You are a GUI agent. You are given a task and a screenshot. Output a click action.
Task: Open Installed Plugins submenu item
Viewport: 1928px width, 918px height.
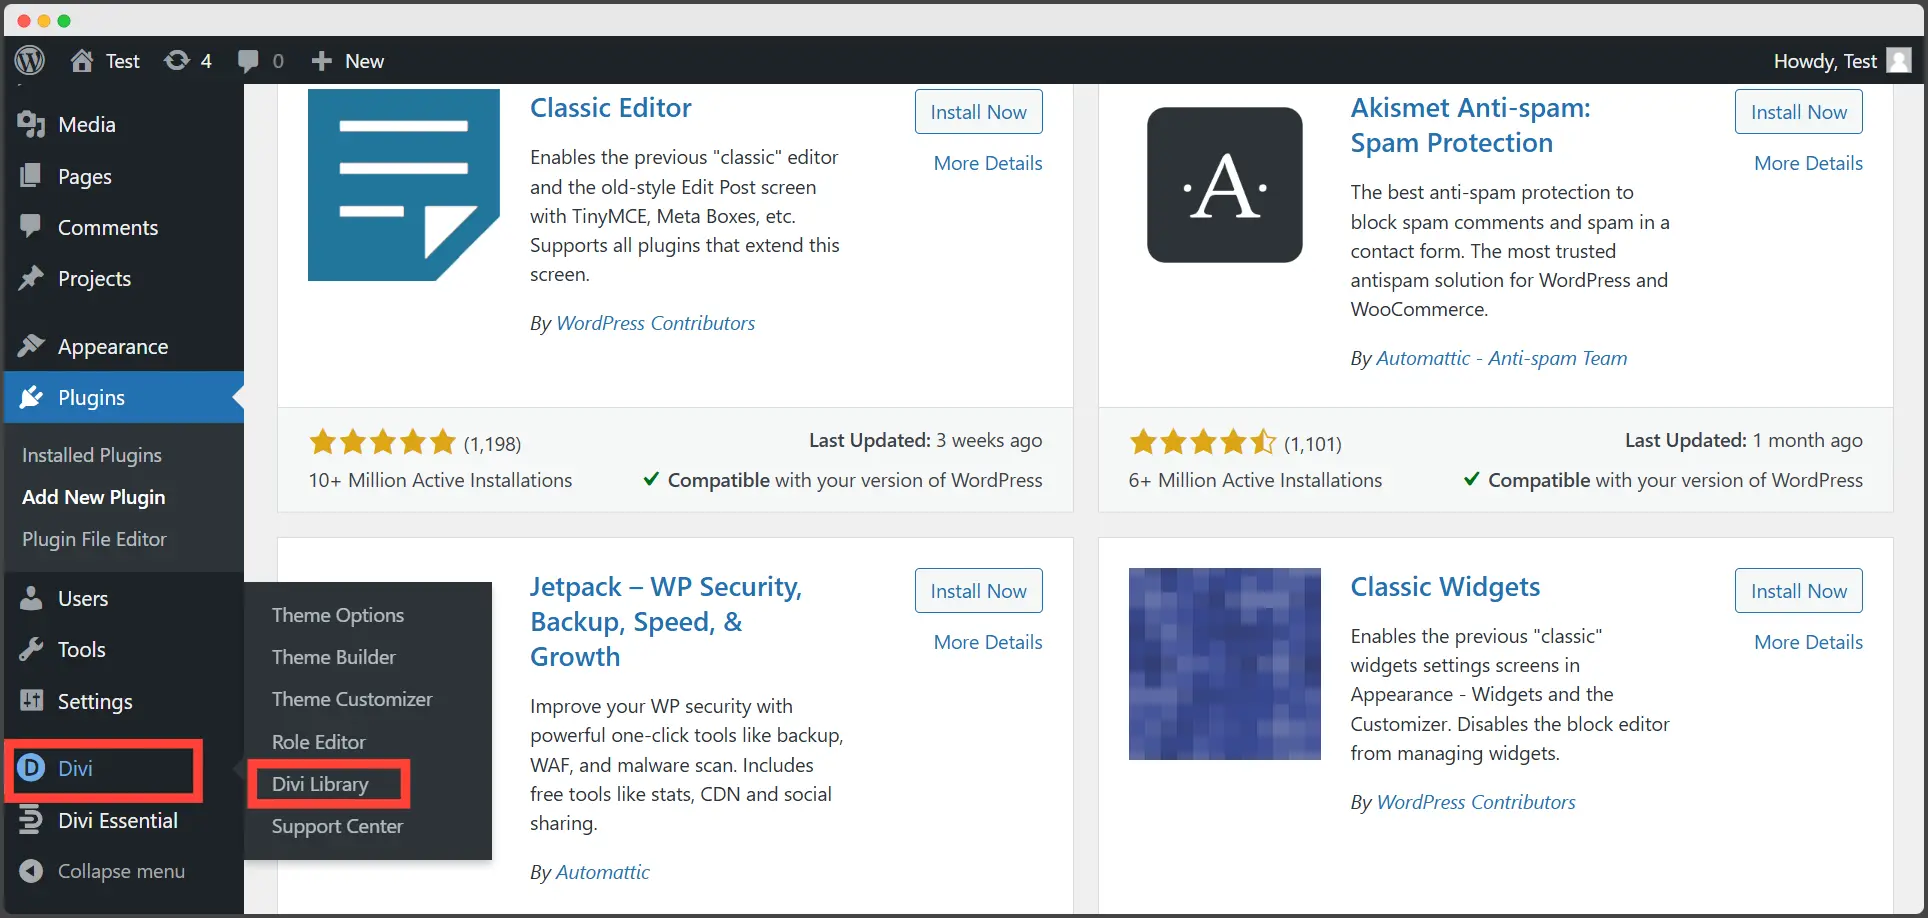pyautogui.click(x=92, y=455)
